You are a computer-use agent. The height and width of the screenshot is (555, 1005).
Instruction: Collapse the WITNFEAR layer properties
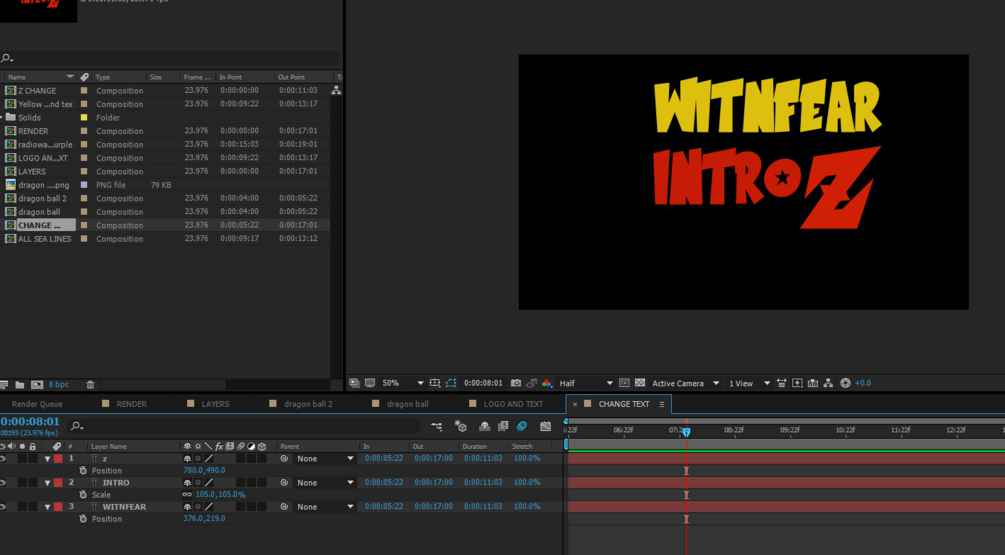click(x=47, y=507)
